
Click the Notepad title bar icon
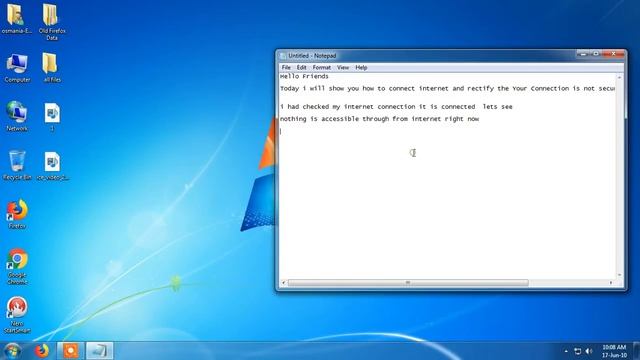(x=283, y=56)
